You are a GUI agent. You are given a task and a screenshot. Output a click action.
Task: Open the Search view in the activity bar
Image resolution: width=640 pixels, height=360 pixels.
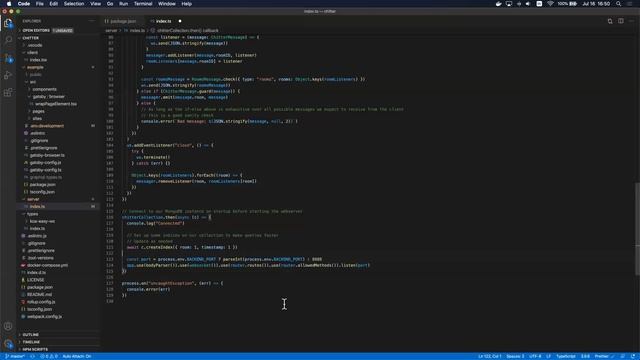[8, 40]
